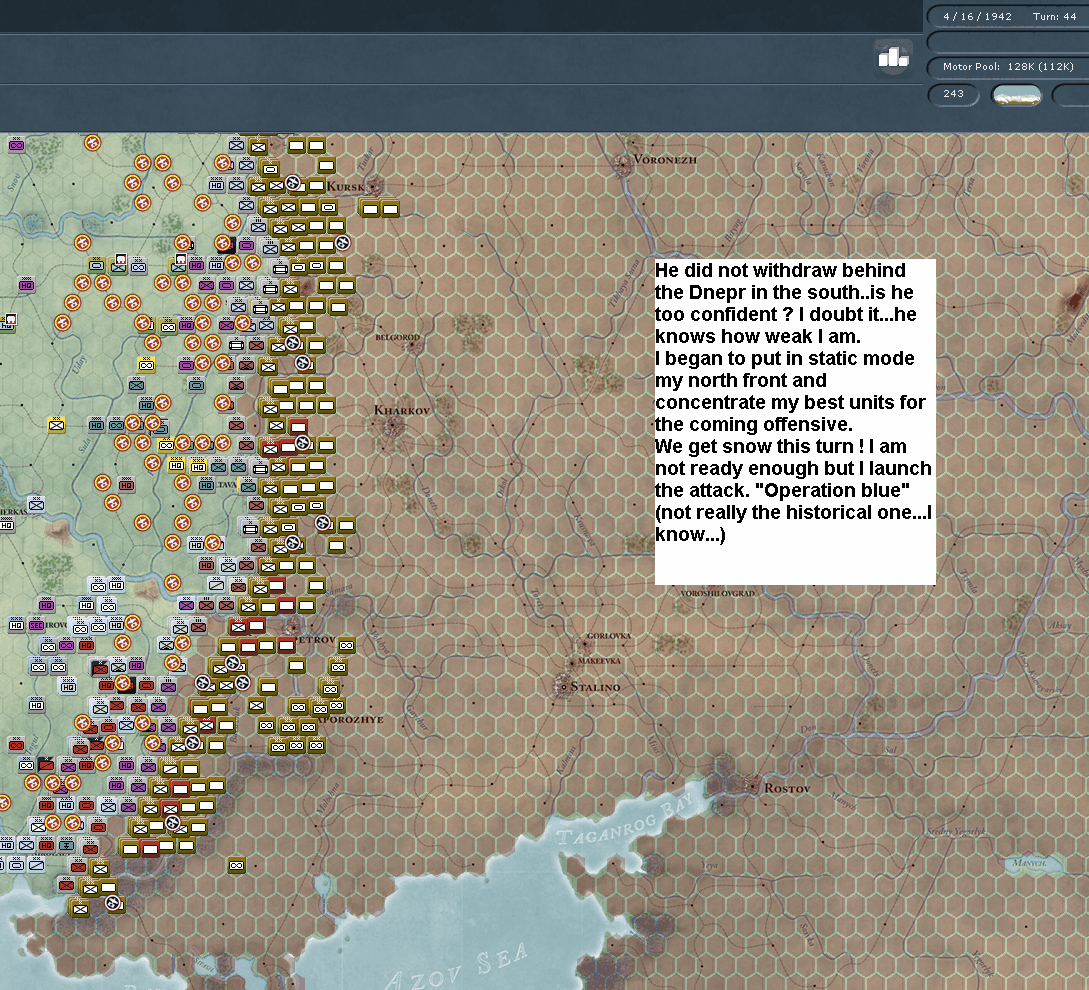Click the 243 value pill

point(953,94)
